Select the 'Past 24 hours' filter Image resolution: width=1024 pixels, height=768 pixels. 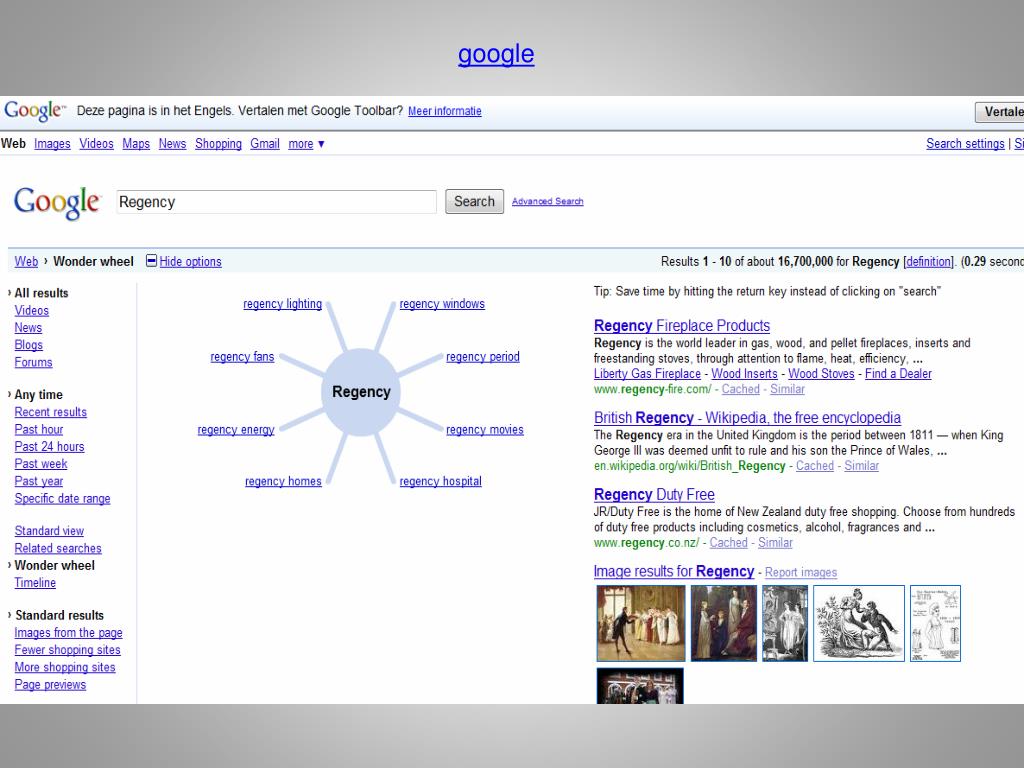49,447
